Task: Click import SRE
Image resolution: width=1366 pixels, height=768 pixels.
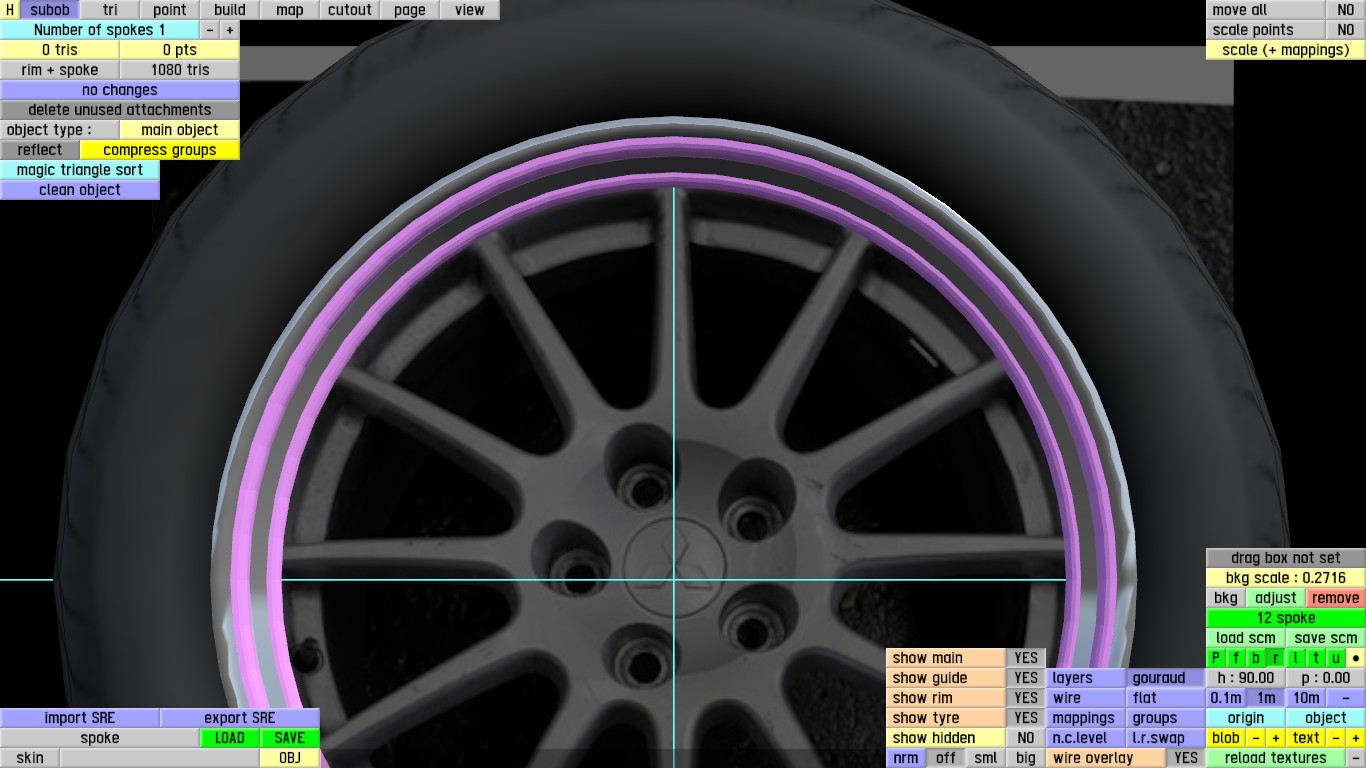Action: [x=80, y=718]
